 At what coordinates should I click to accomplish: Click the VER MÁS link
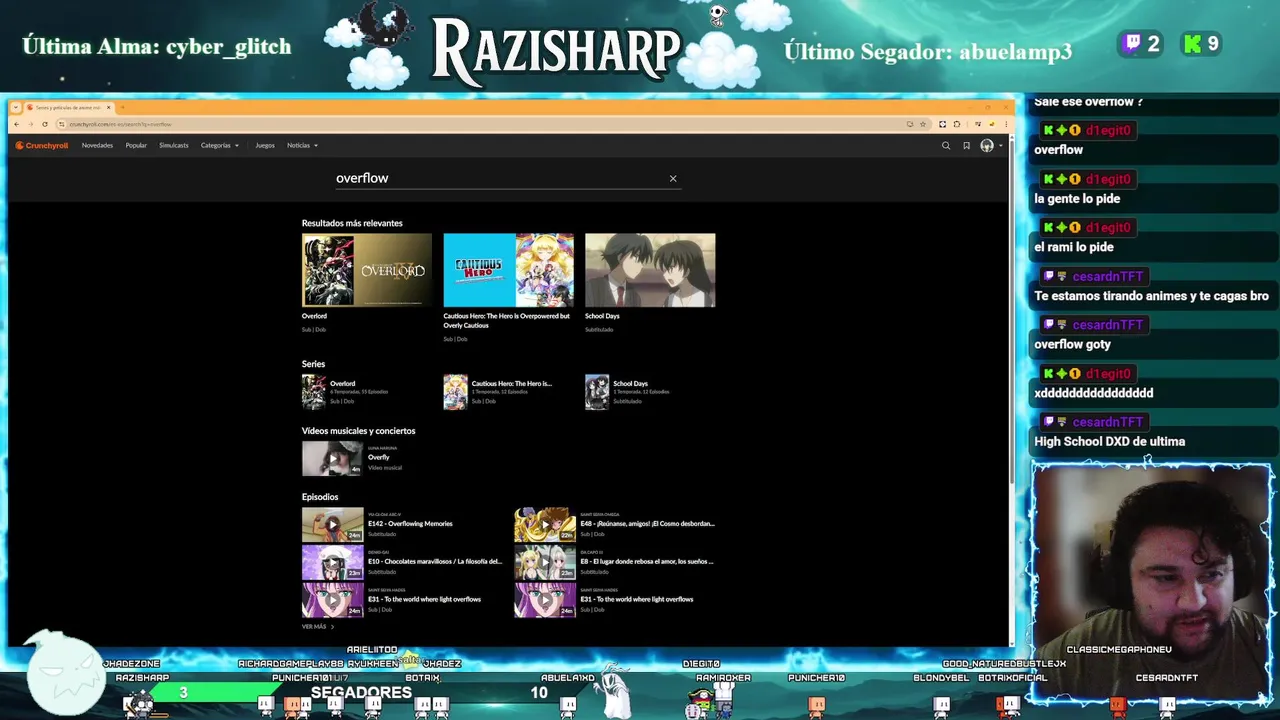[x=318, y=627]
